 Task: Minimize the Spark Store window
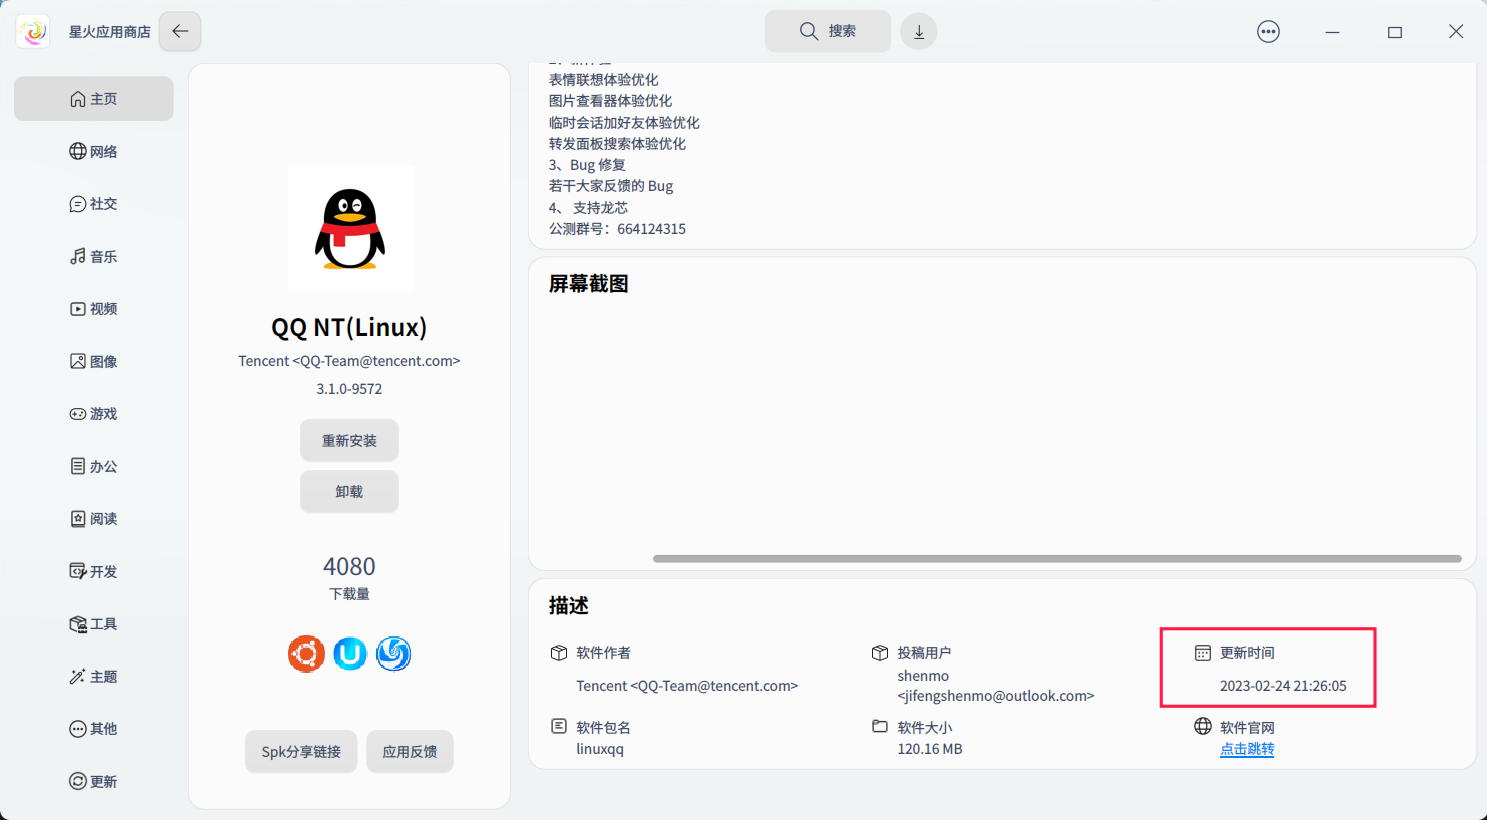[x=1332, y=32]
